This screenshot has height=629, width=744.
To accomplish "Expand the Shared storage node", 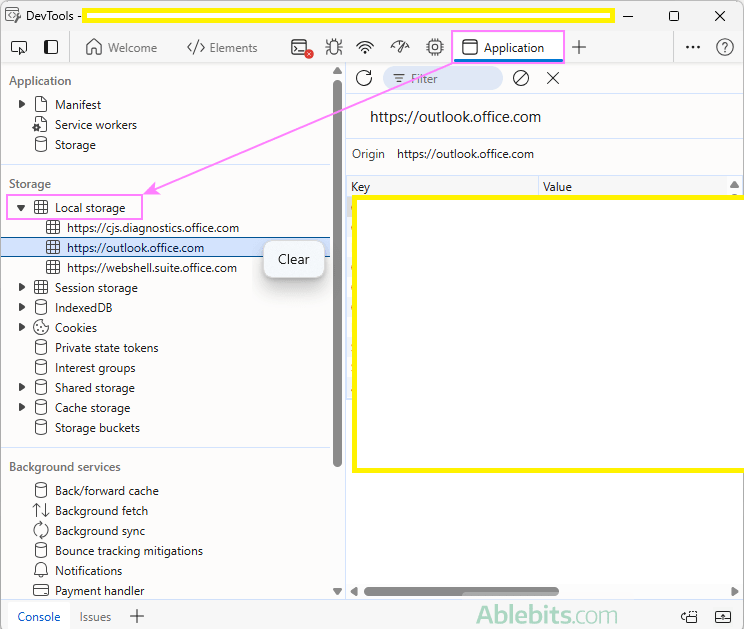I will [21, 387].
